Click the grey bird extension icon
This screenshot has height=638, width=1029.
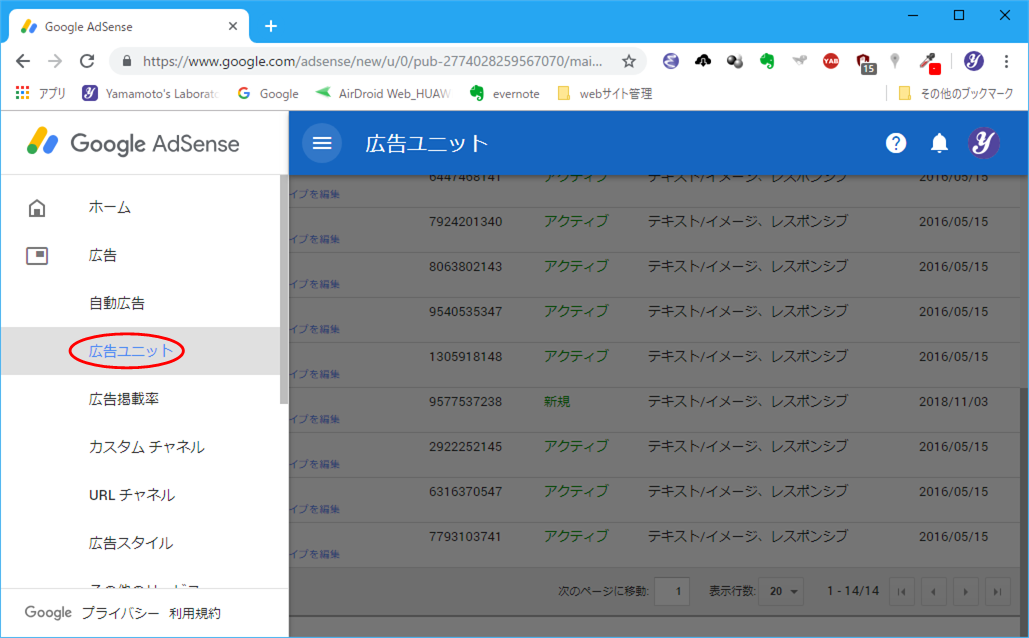click(x=799, y=61)
